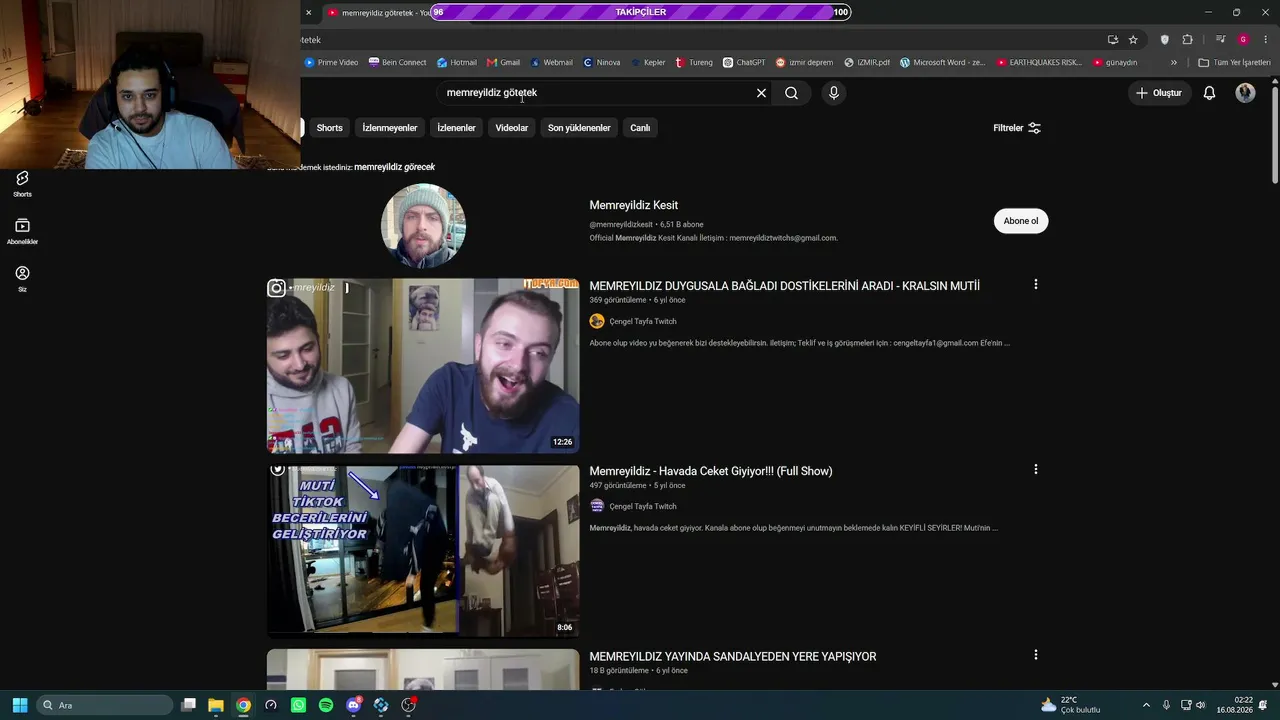Open more options for SANDALYEDEN YERE video
The width and height of the screenshot is (1280, 720).
pos(1035,655)
